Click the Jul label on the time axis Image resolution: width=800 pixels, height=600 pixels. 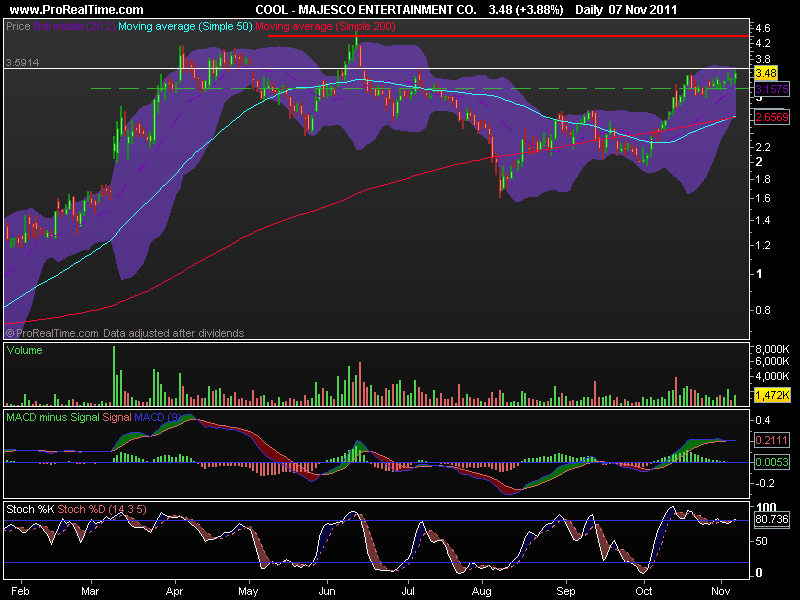click(x=408, y=591)
